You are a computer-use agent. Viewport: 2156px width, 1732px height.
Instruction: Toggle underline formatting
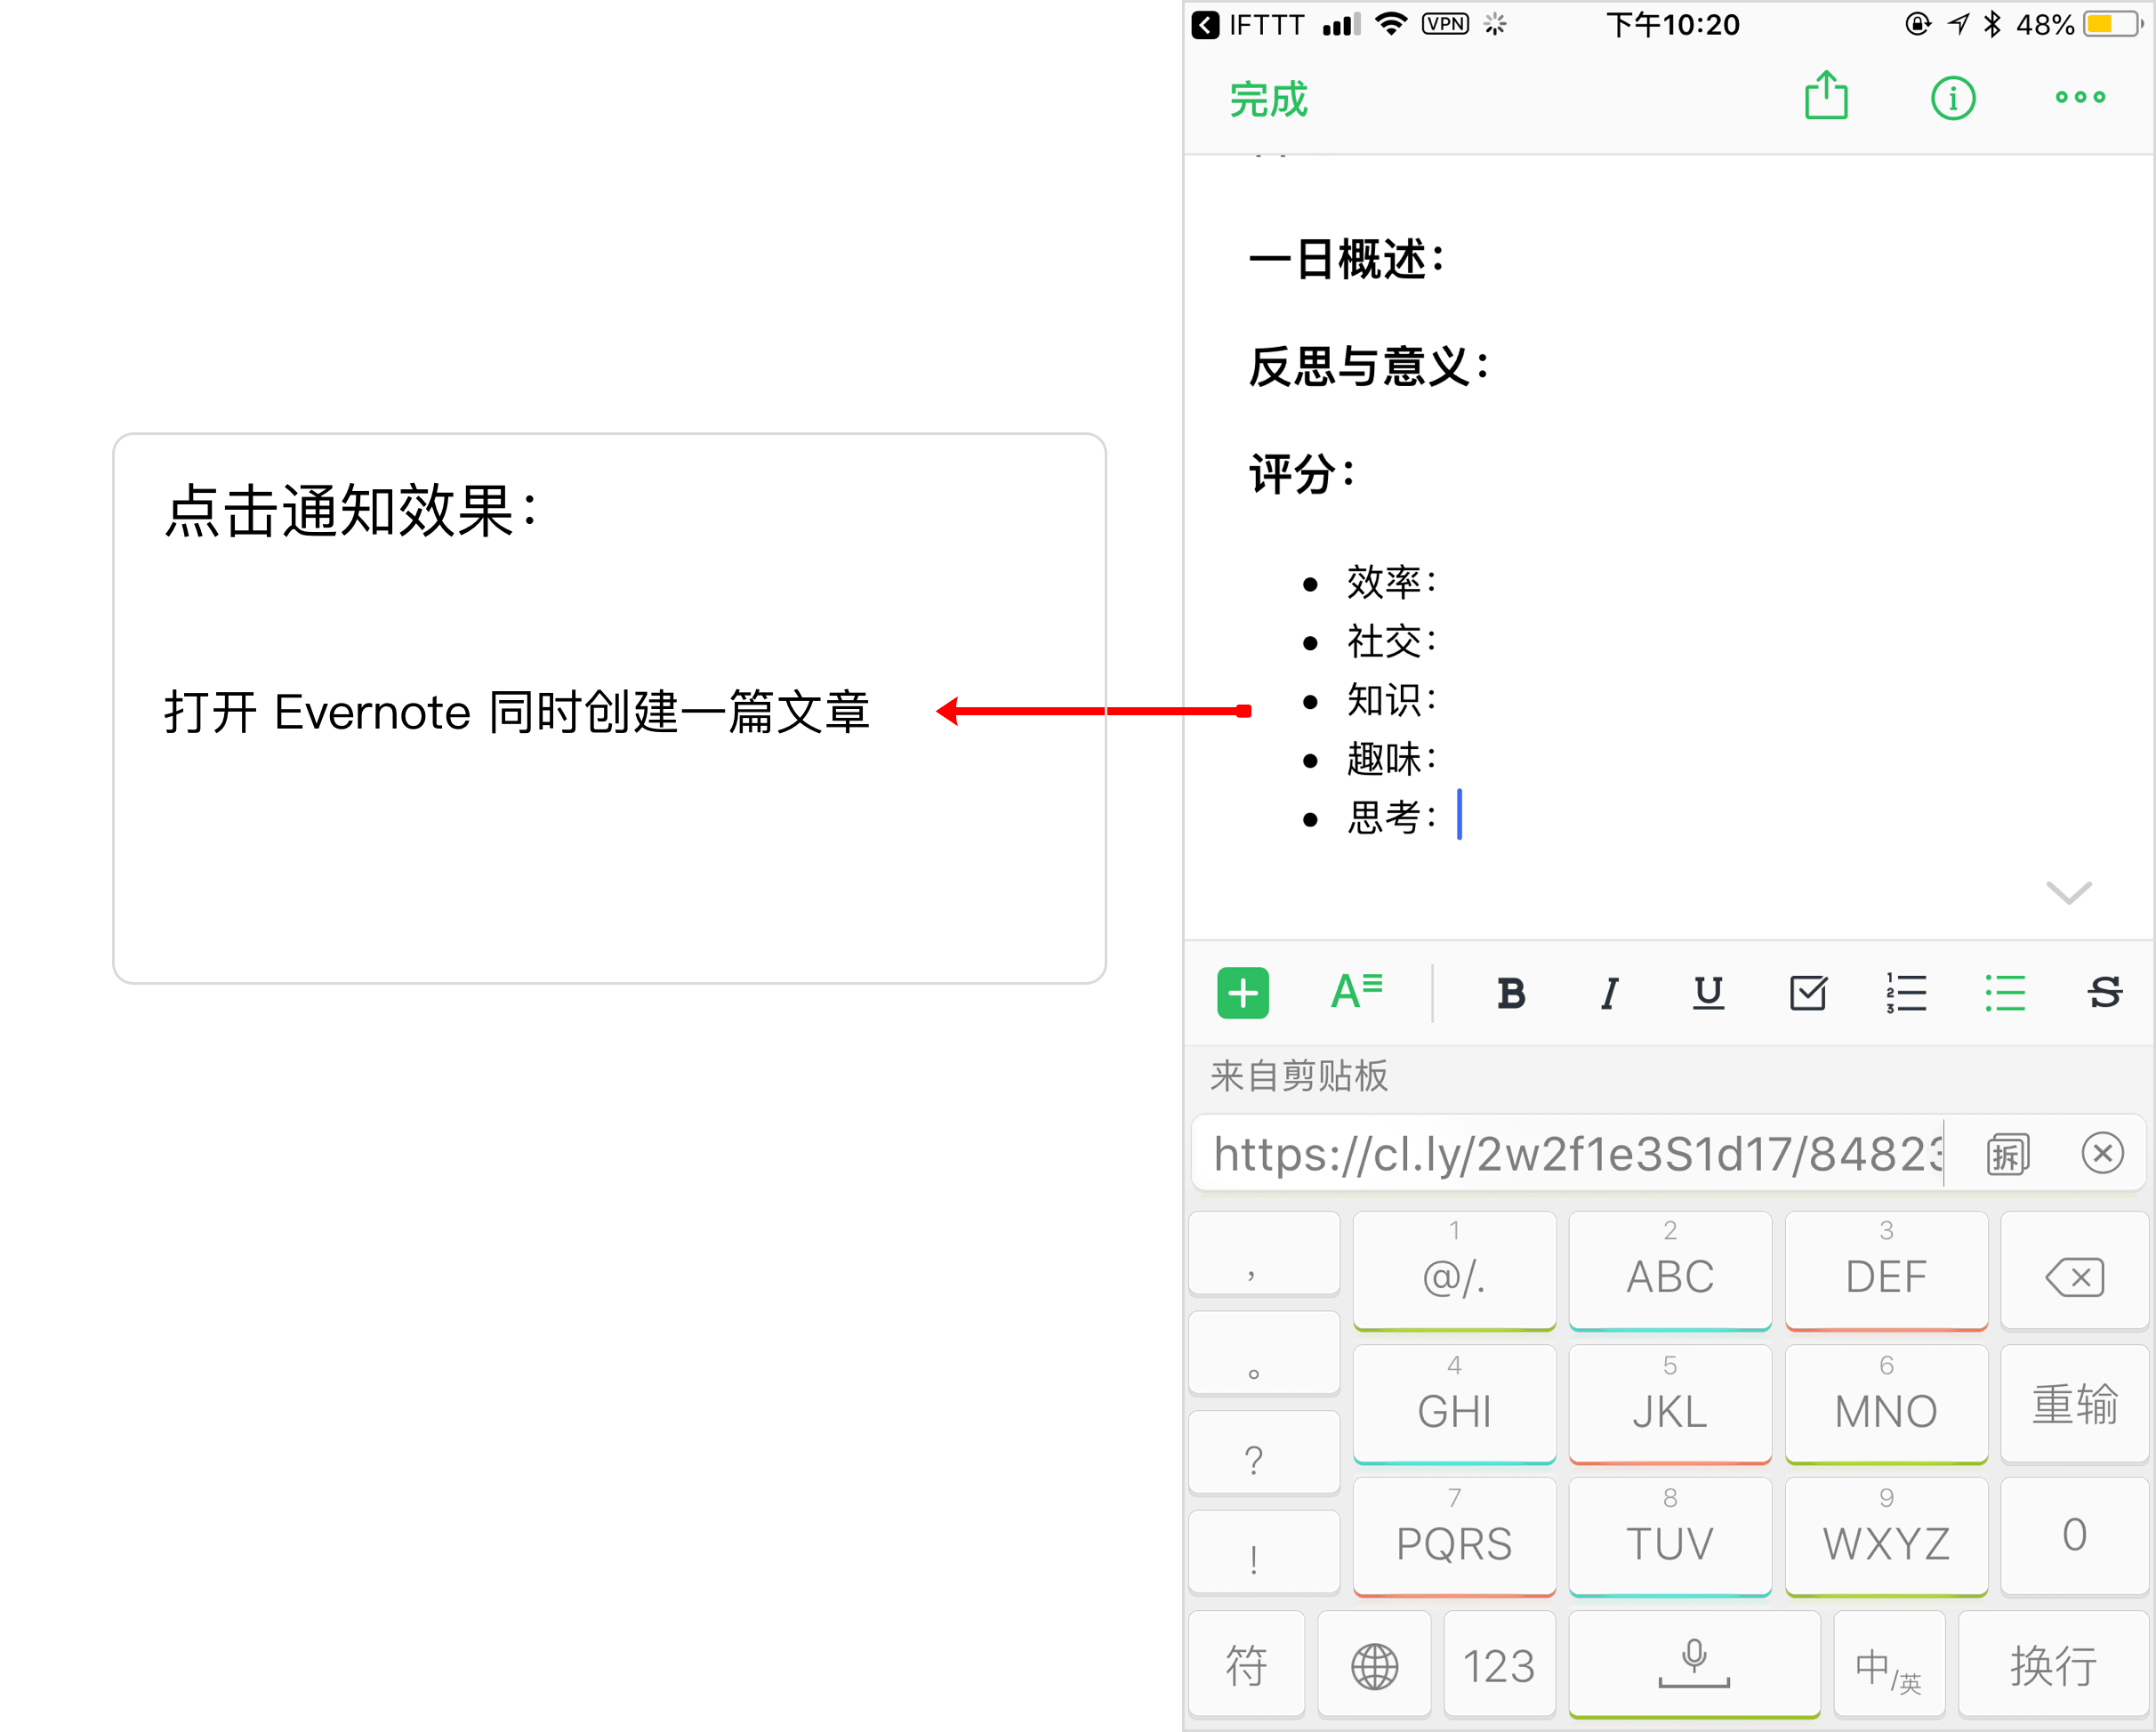pyautogui.click(x=1708, y=993)
